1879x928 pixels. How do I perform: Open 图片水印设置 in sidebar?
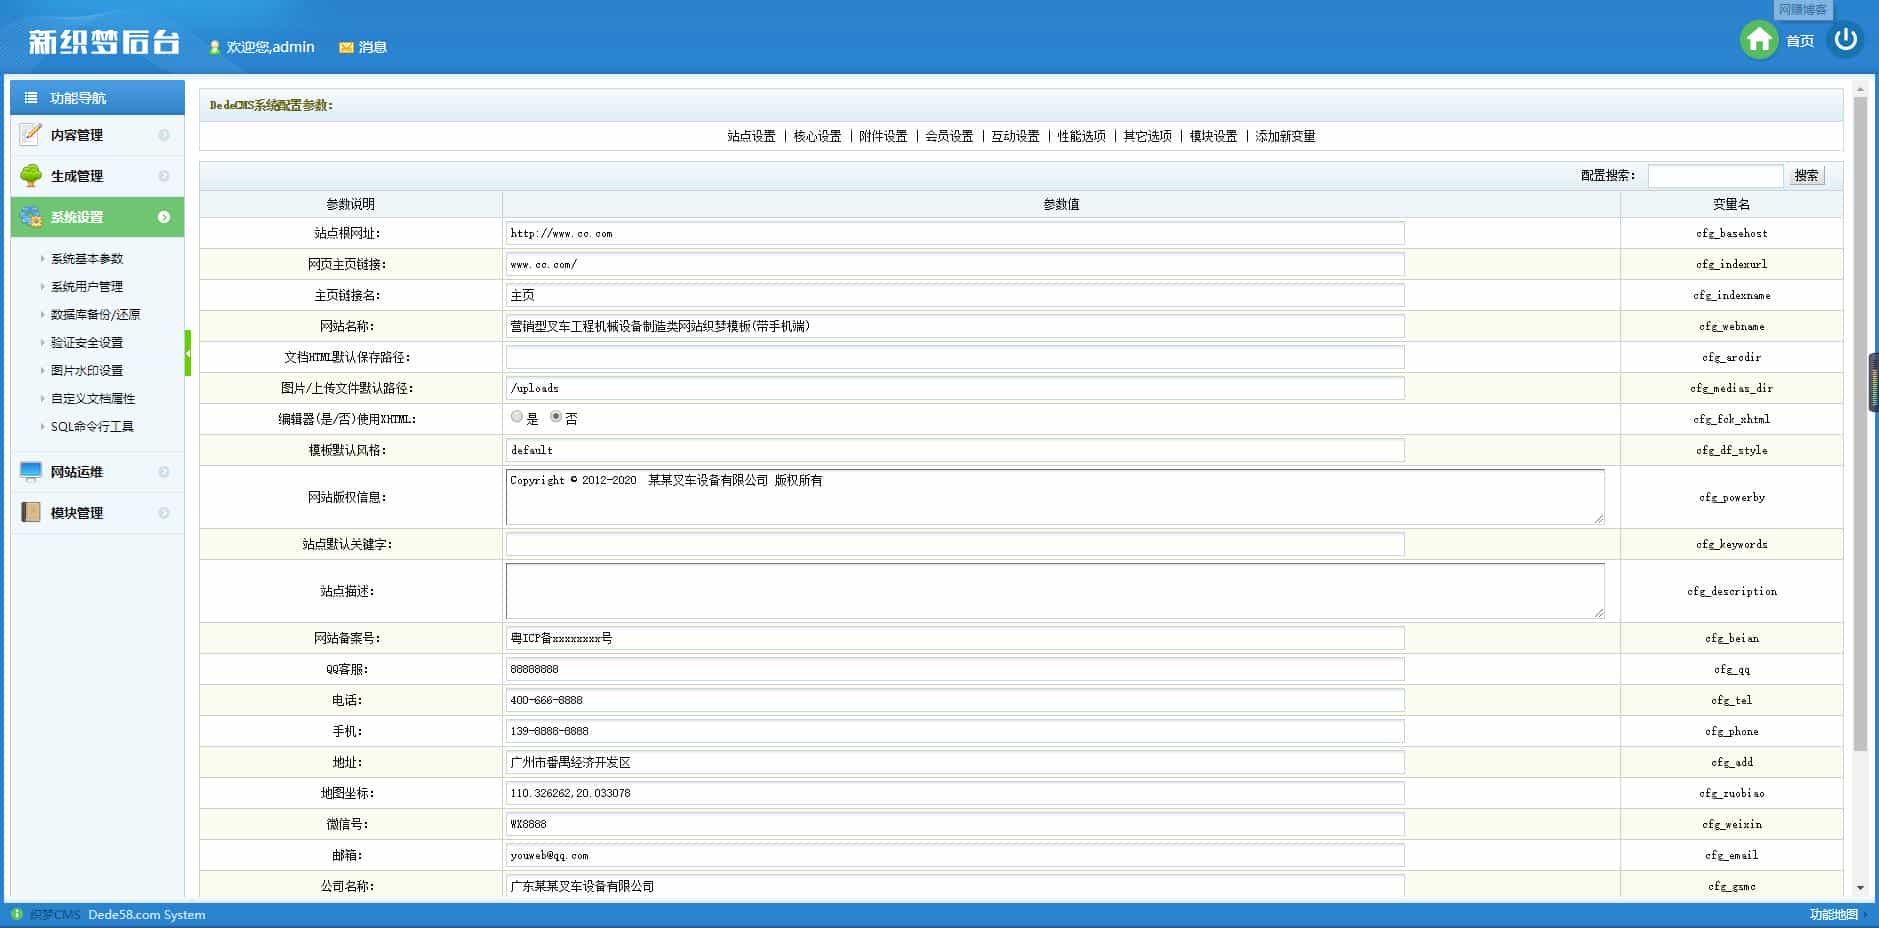click(87, 370)
